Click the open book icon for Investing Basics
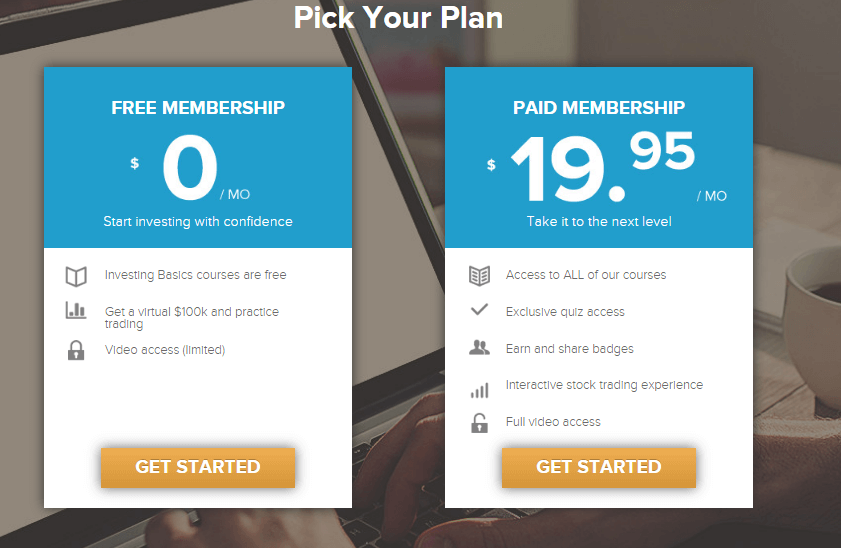 [76, 276]
